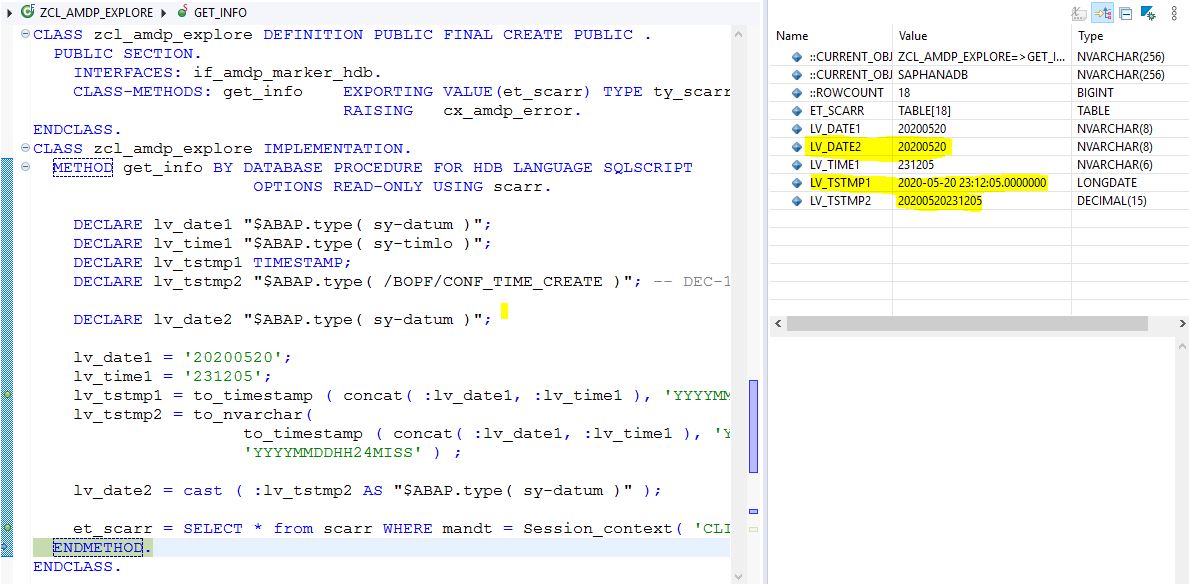Click the diamond icon next to LV_TSTMP2 variable
Screen dimensions: 1189x584
pos(797,201)
